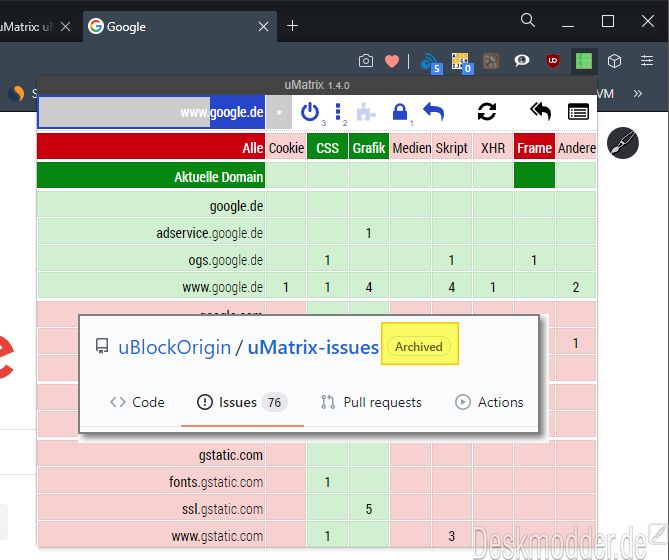
Task: Click the feed extension icon with badge 5
Action: (x=431, y=63)
